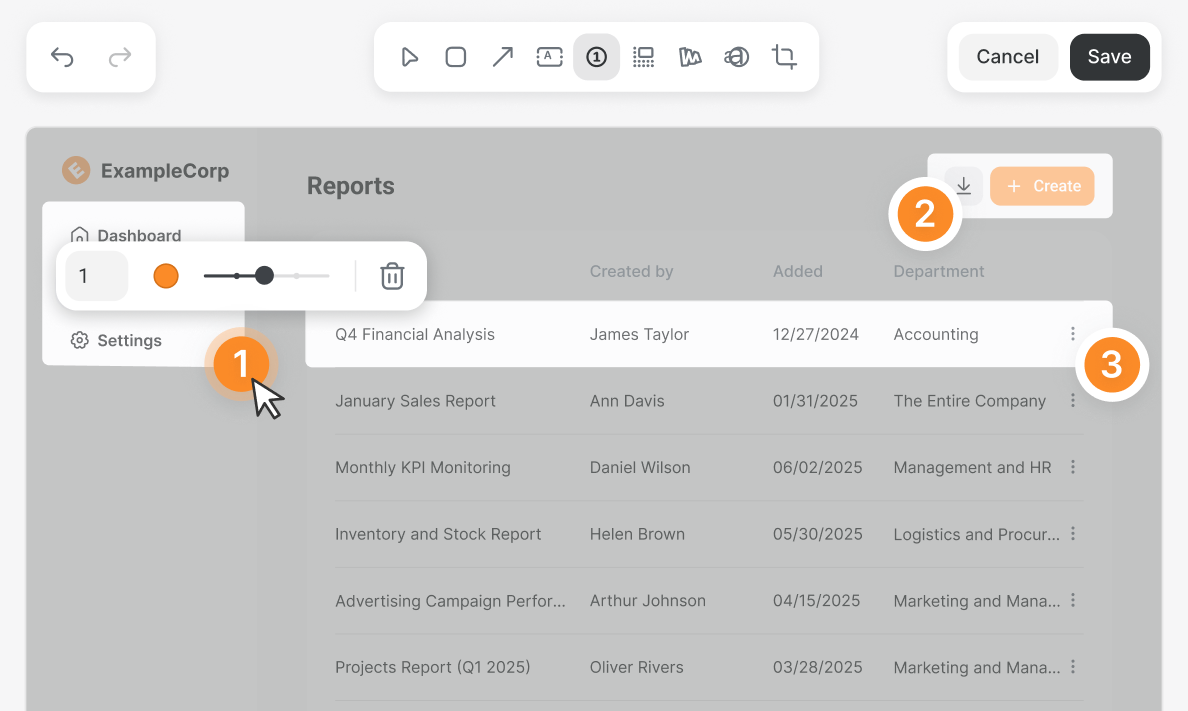This screenshot has height=711, width=1188.
Task: Click the Added column header
Action: [797, 271]
